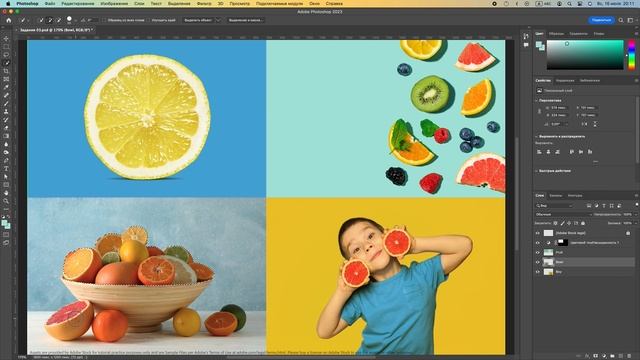The height and width of the screenshot is (360, 640).
Task: Click the hue spectrum slider in Color panel
Action: (631, 55)
